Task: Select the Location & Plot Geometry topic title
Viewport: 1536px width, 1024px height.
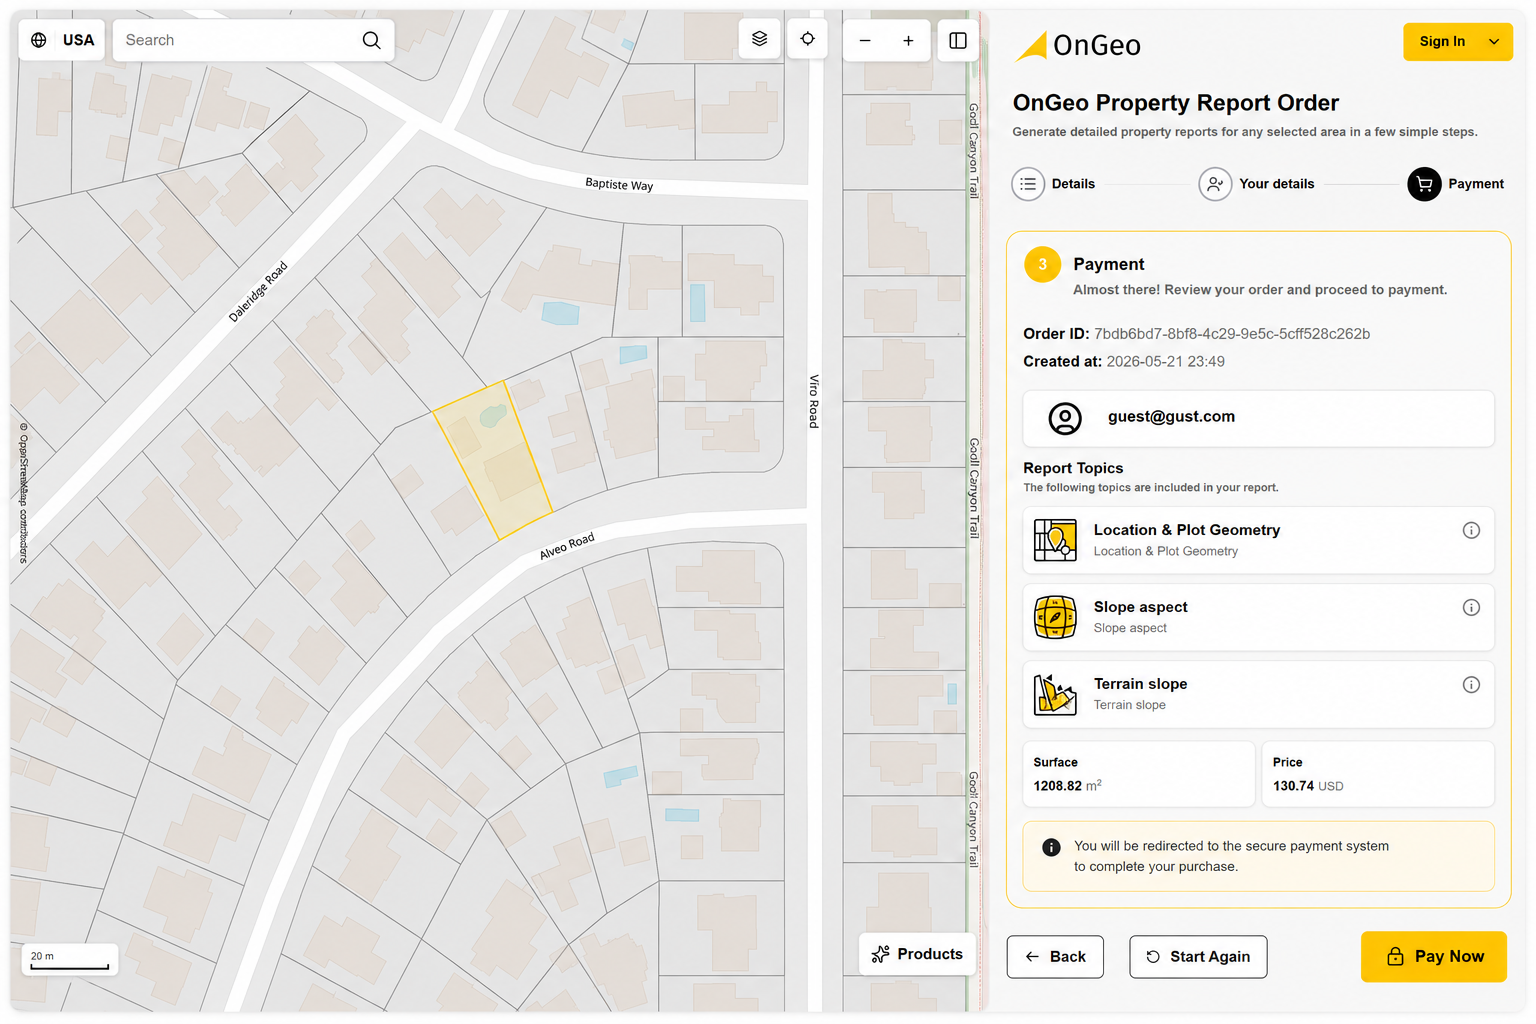Action: pos(1187,530)
